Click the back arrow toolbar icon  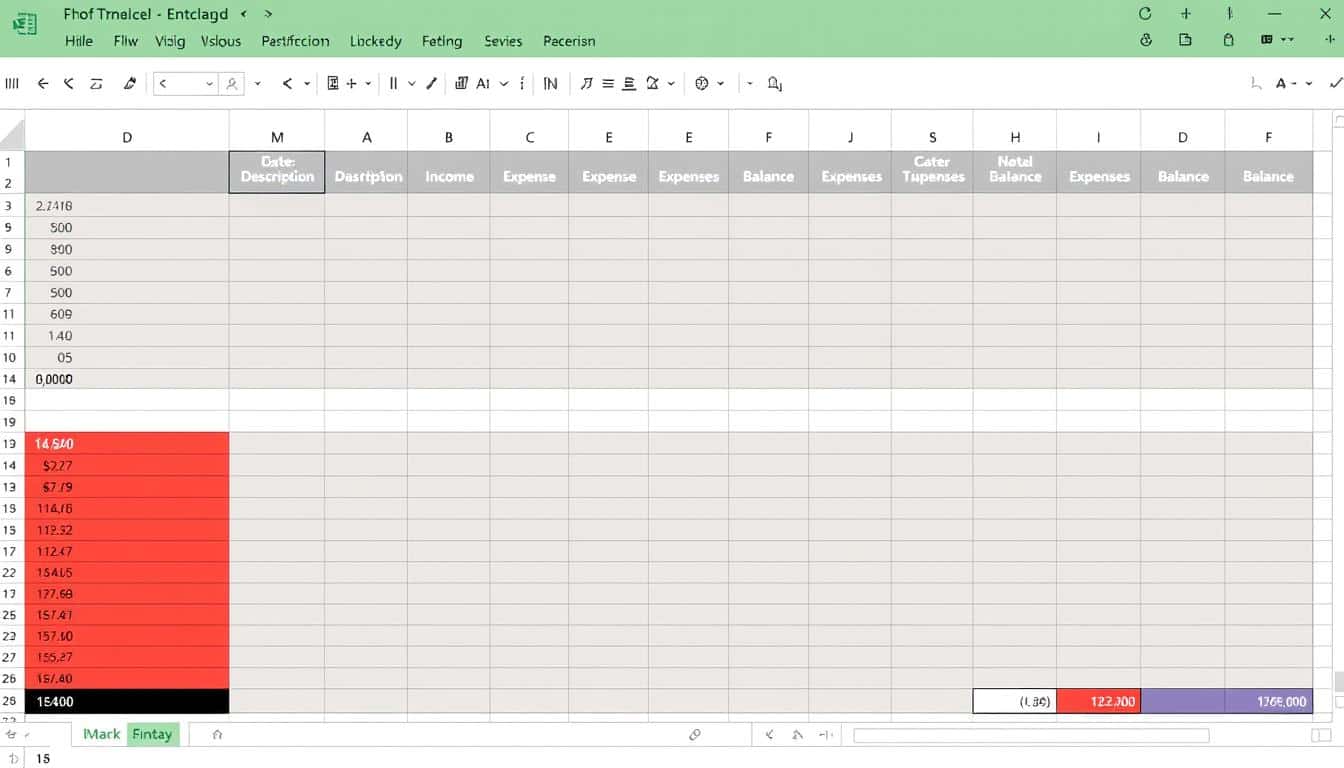point(43,84)
